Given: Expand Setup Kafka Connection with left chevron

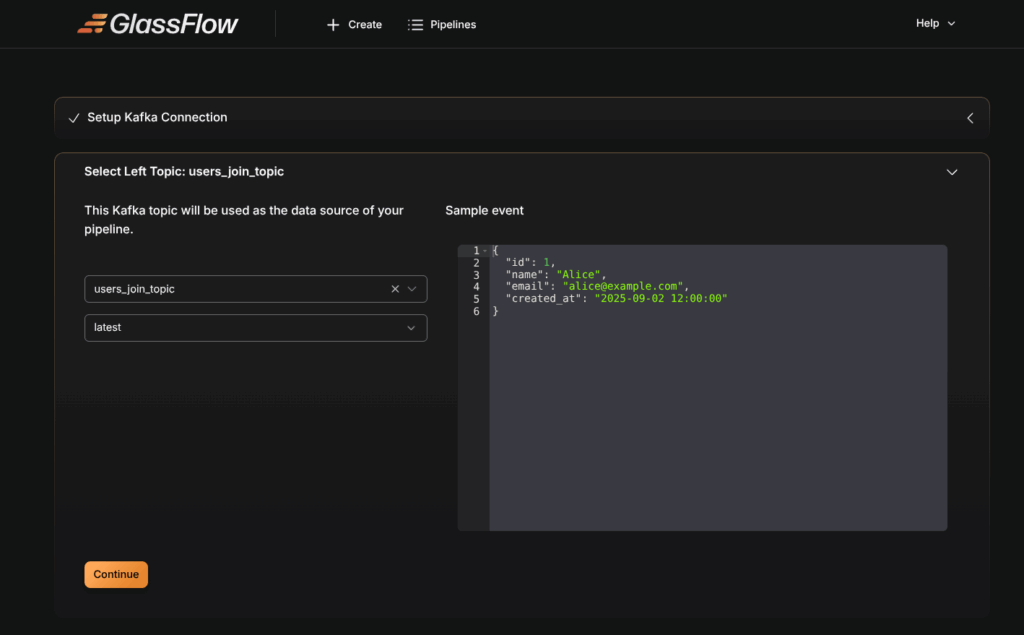Looking at the screenshot, I should click(x=969, y=118).
